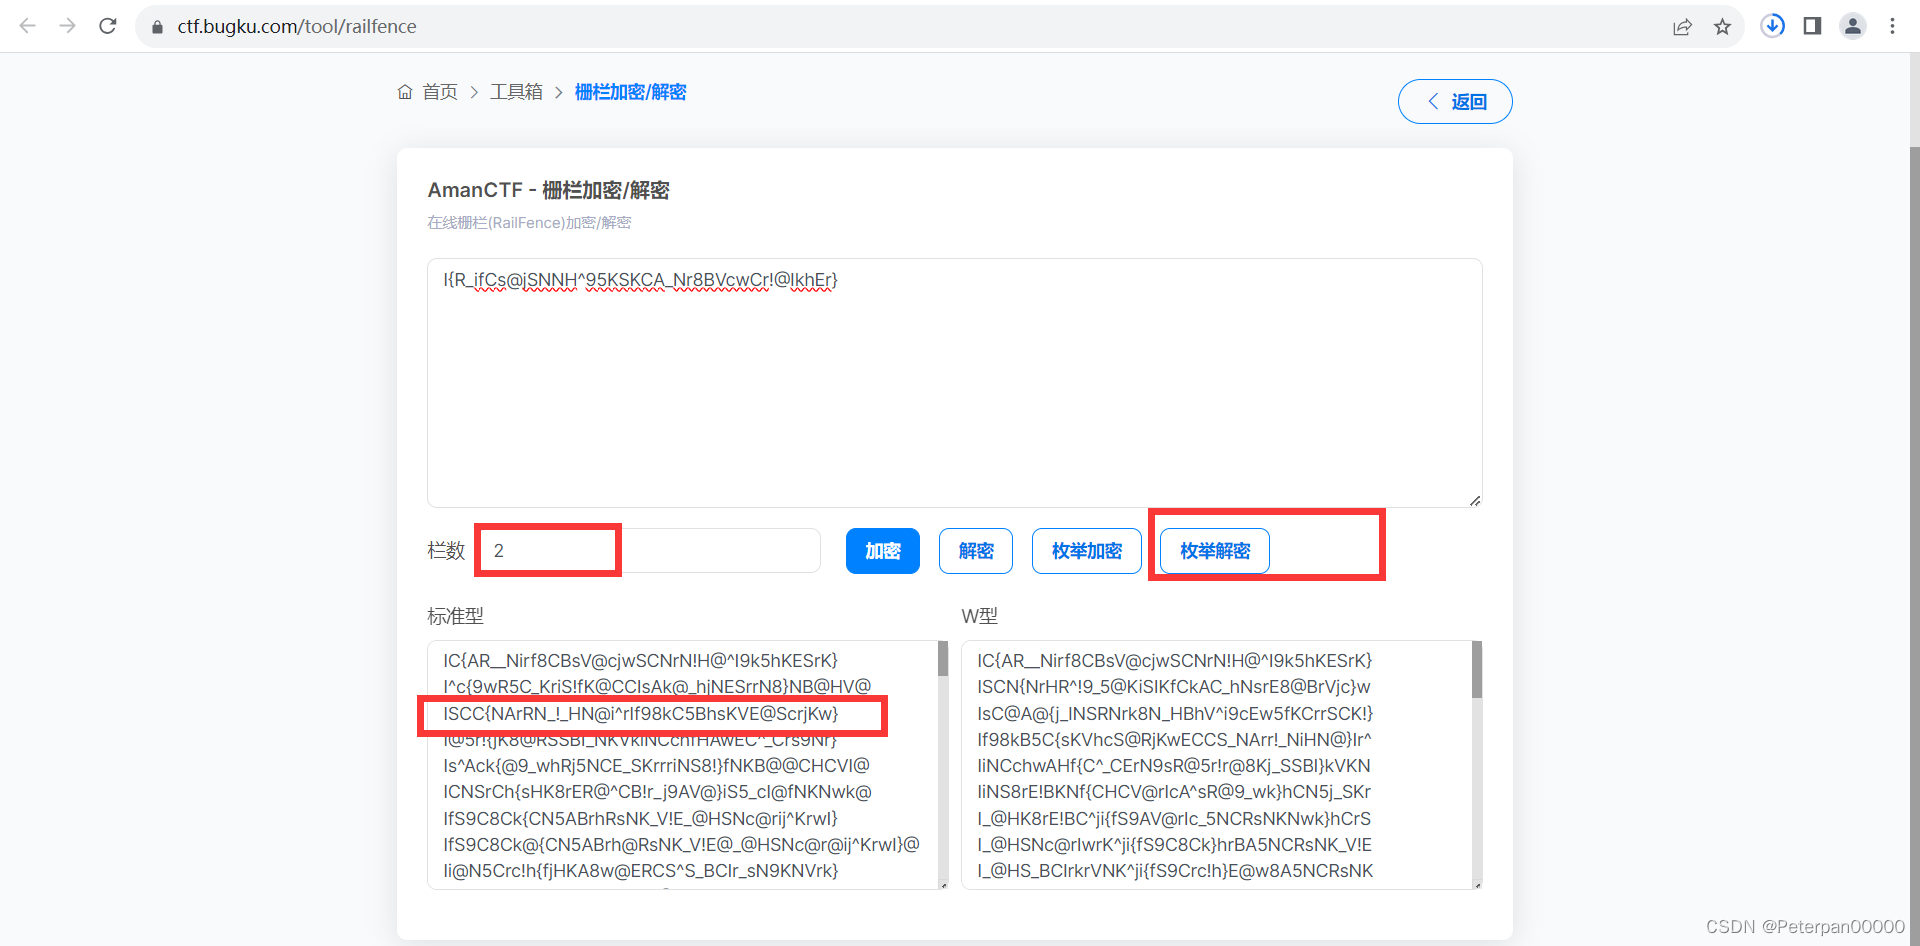Screen dimensions: 1920x946
Task: Click the 解密 button
Action: 976,551
